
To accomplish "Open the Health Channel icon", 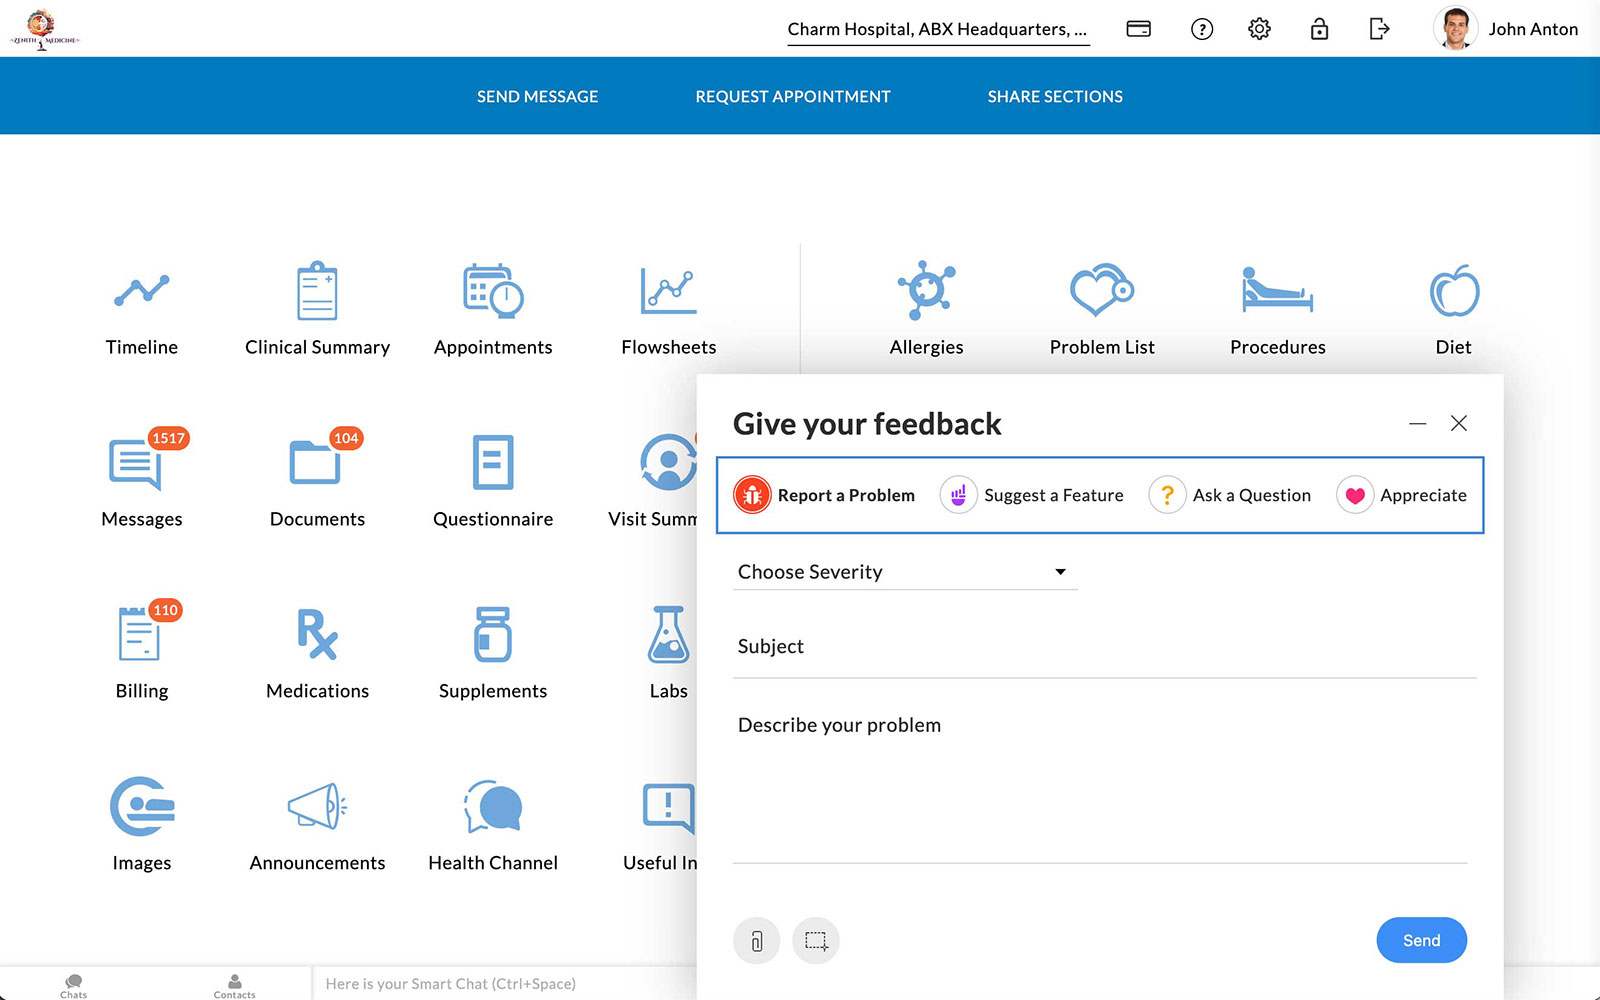I will pyautogui.click(x=493, y=807).
